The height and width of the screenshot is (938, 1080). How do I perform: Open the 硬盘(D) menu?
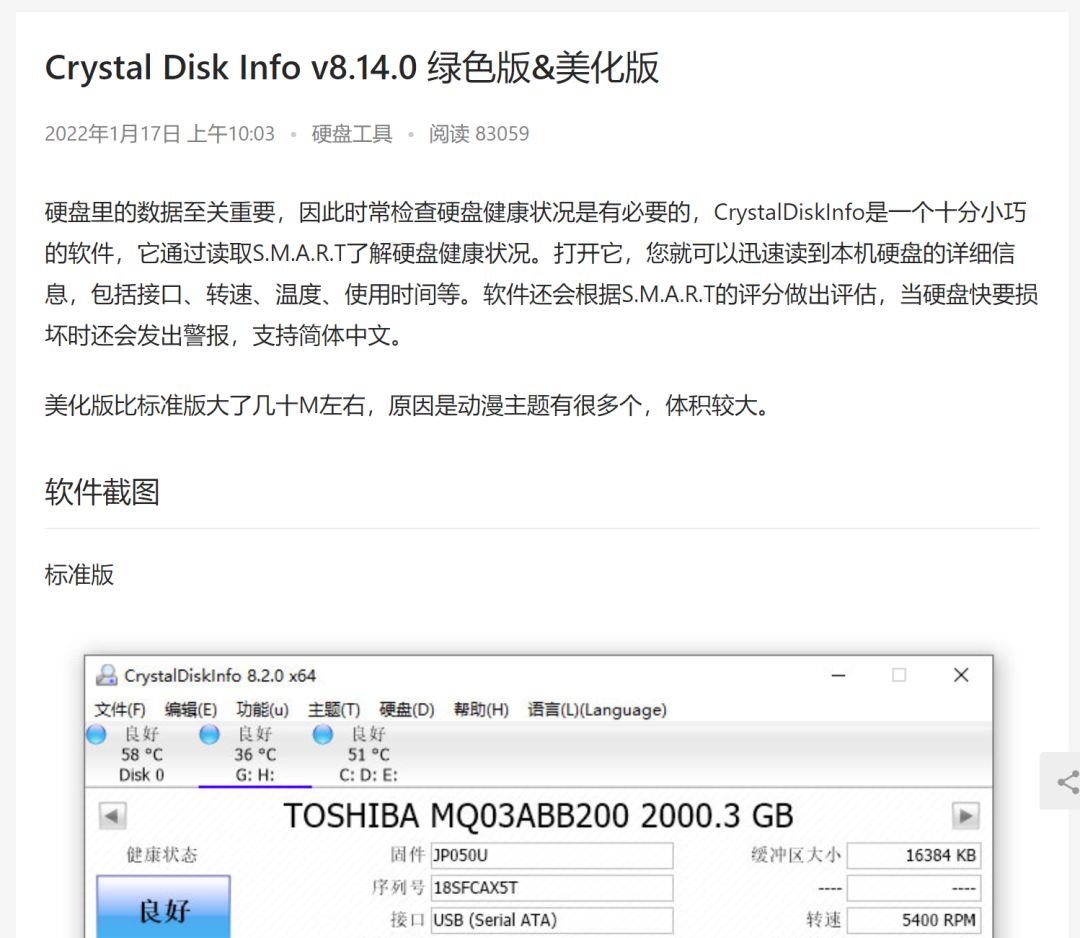click(x=407, y=709)
